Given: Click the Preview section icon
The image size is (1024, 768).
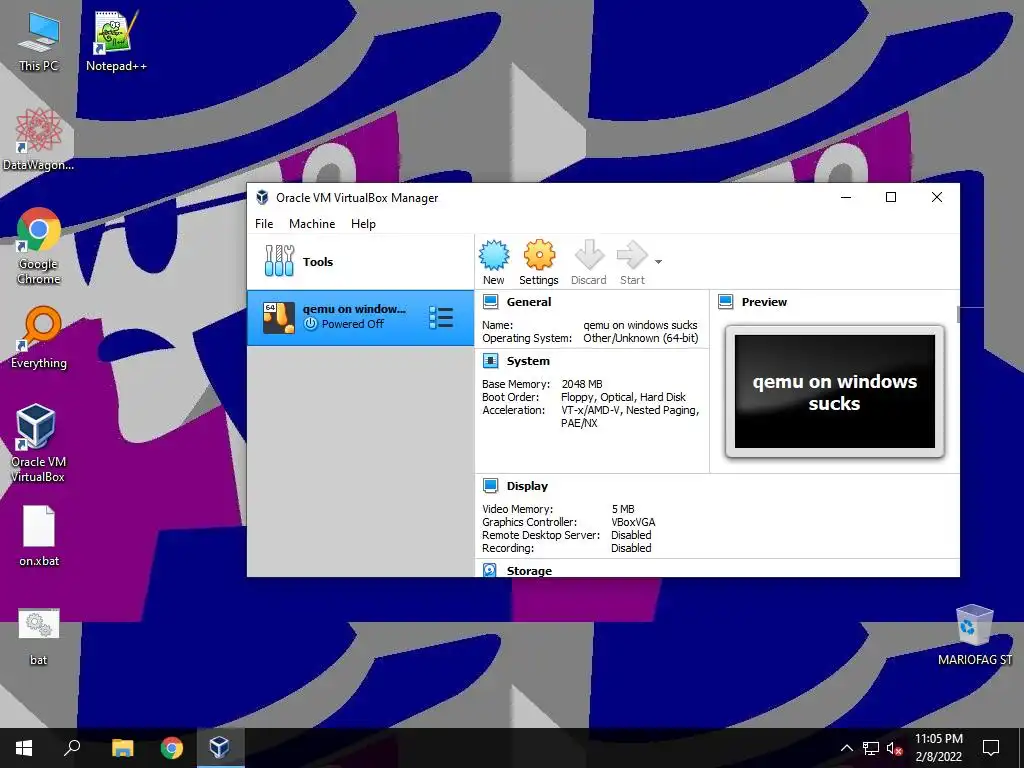Looking at the screenshot, I should [x=726, y=302].
